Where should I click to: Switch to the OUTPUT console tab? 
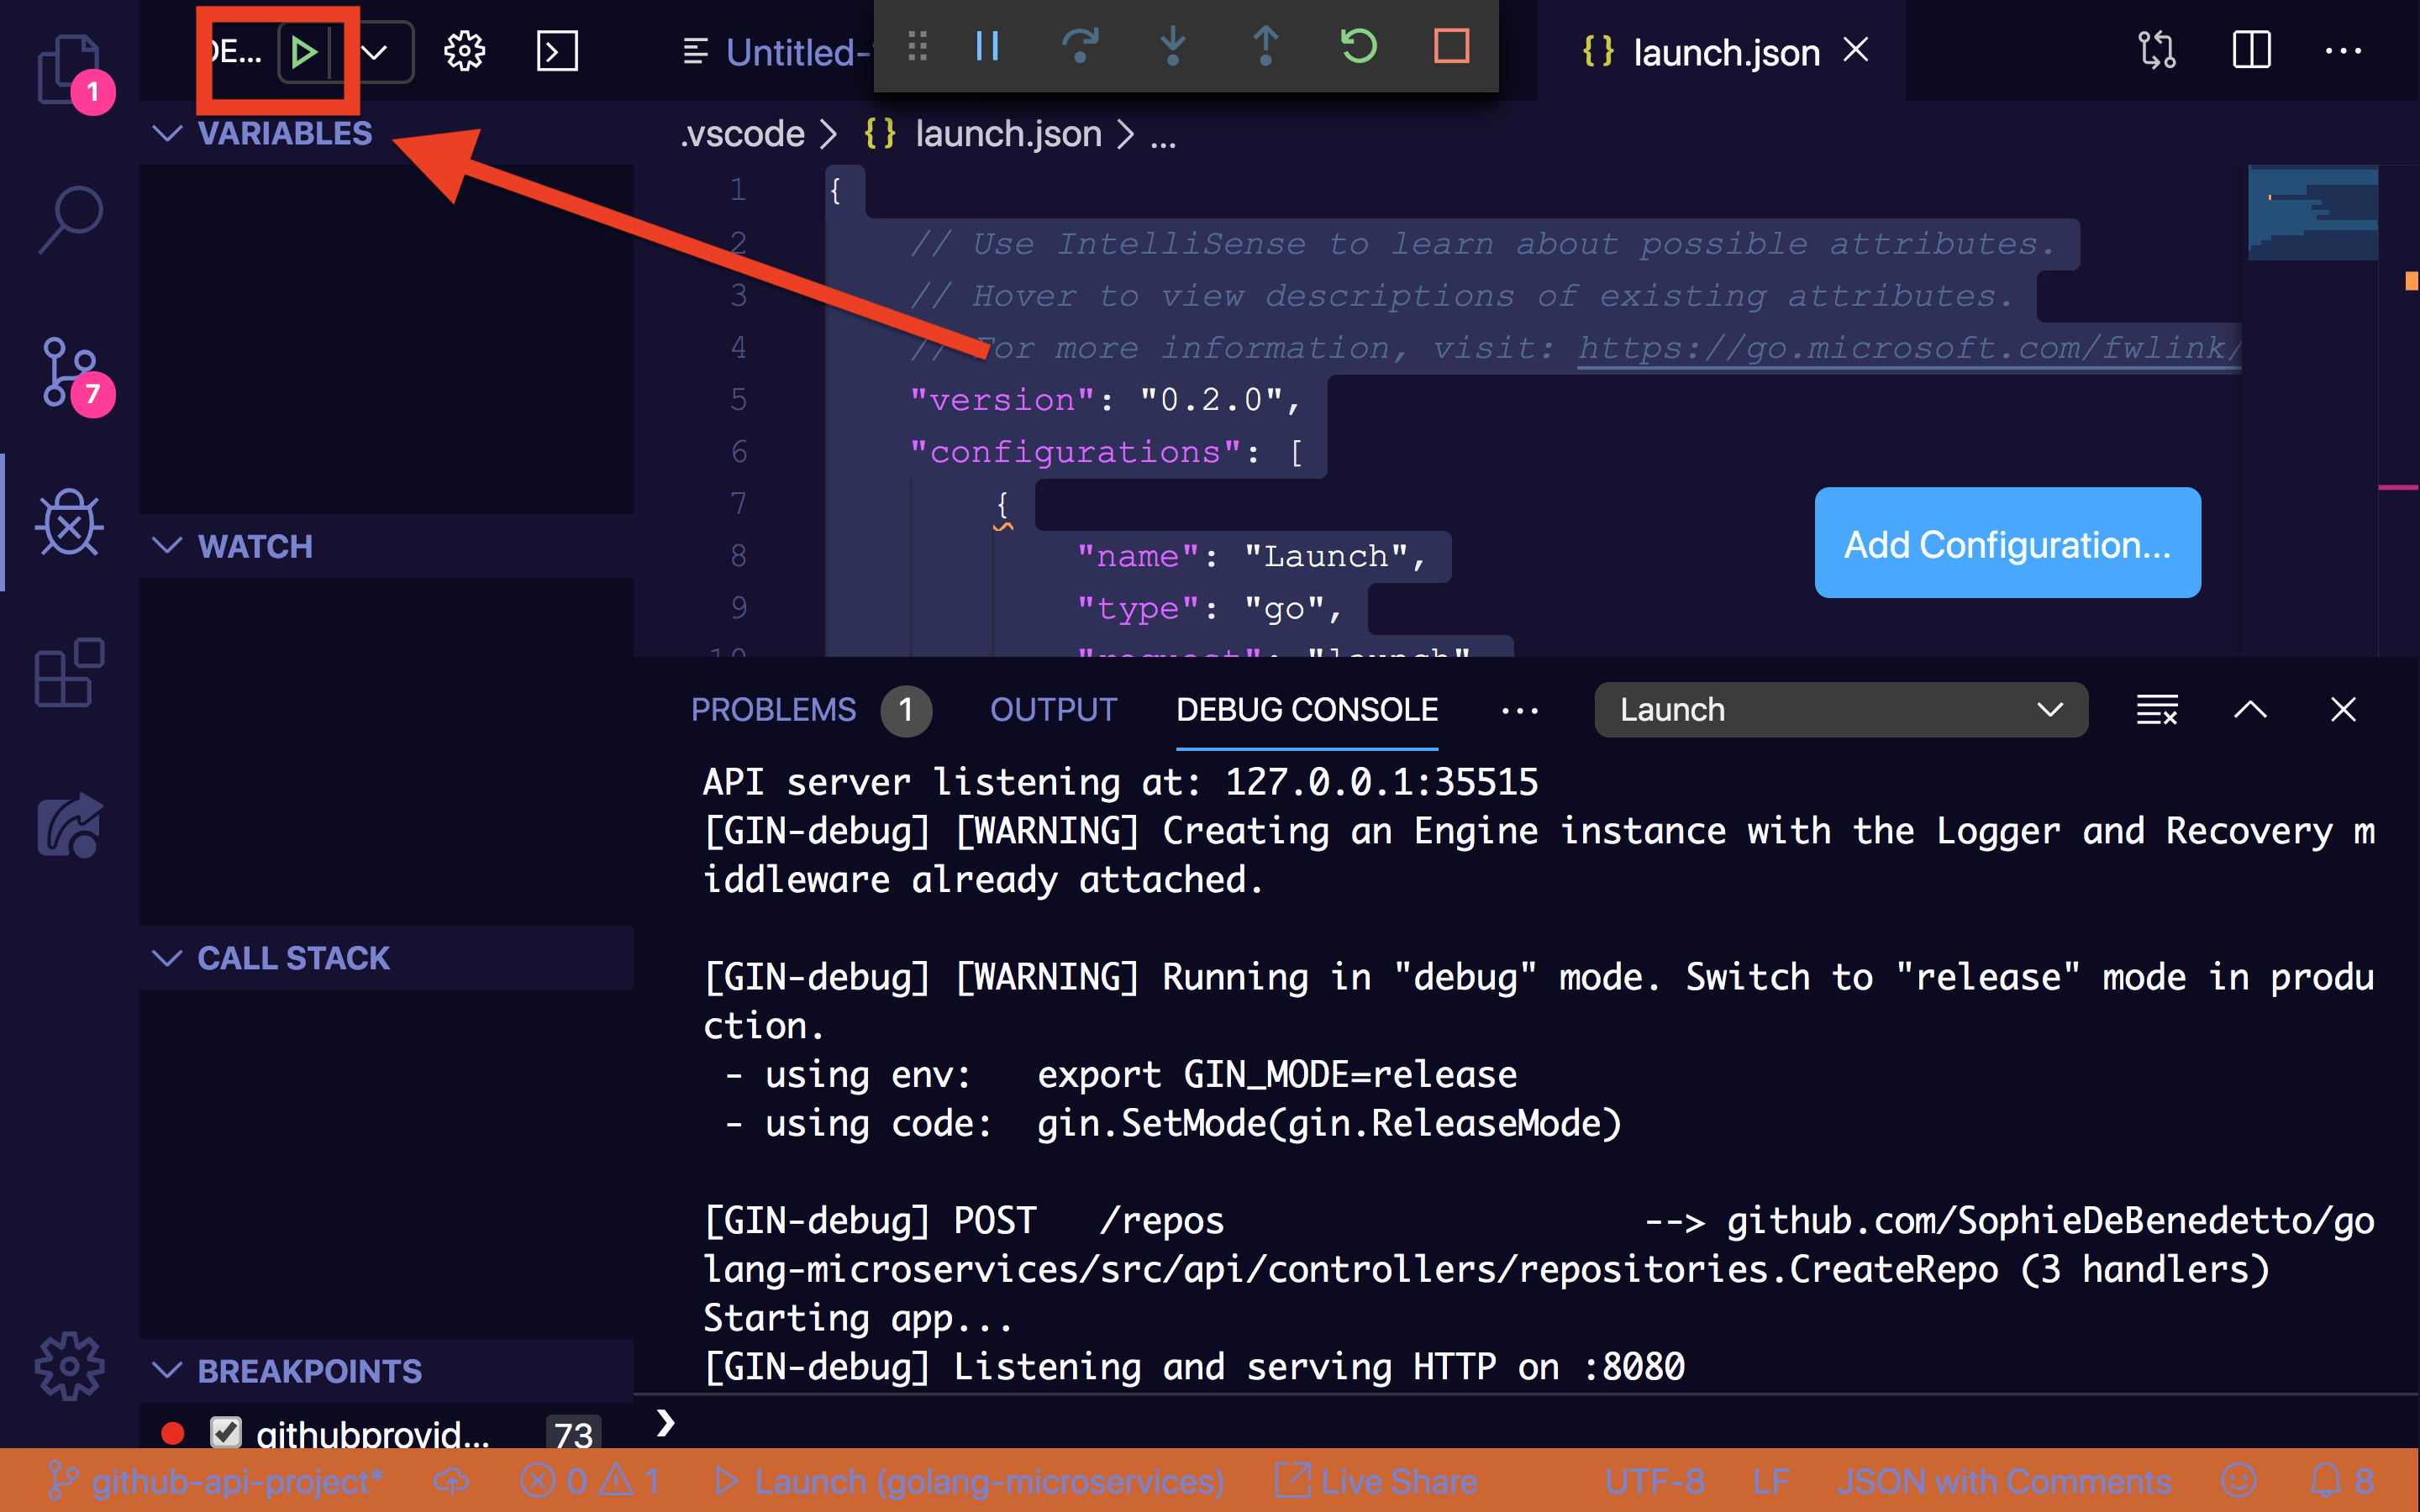[x=1050, y=709]
